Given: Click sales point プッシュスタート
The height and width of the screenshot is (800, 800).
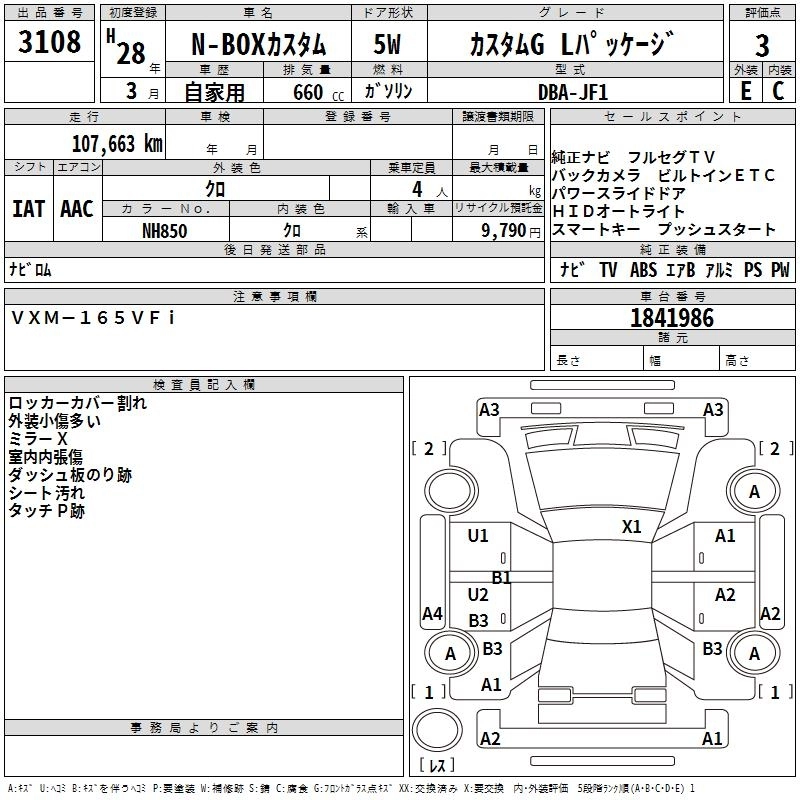Looking at the screenshot, I should [x=716, y=230].
